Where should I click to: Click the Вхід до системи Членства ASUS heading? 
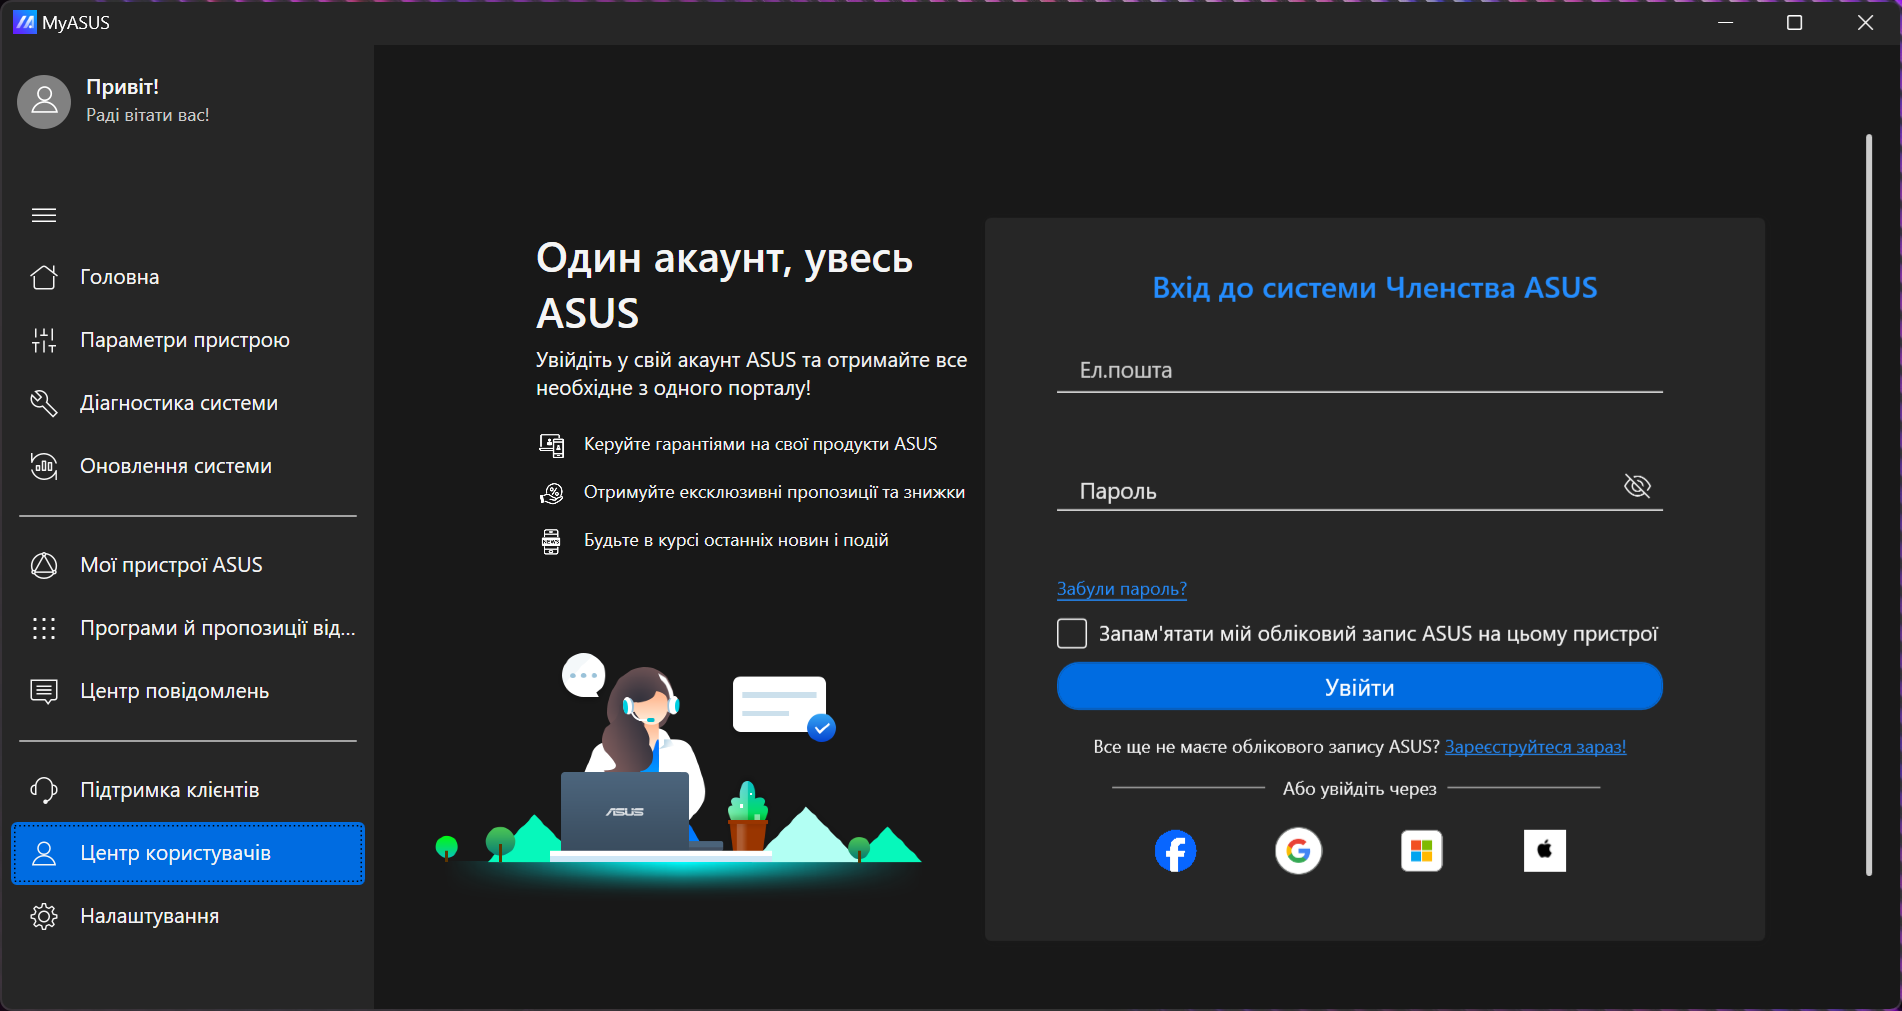[x=1375, y=288]
